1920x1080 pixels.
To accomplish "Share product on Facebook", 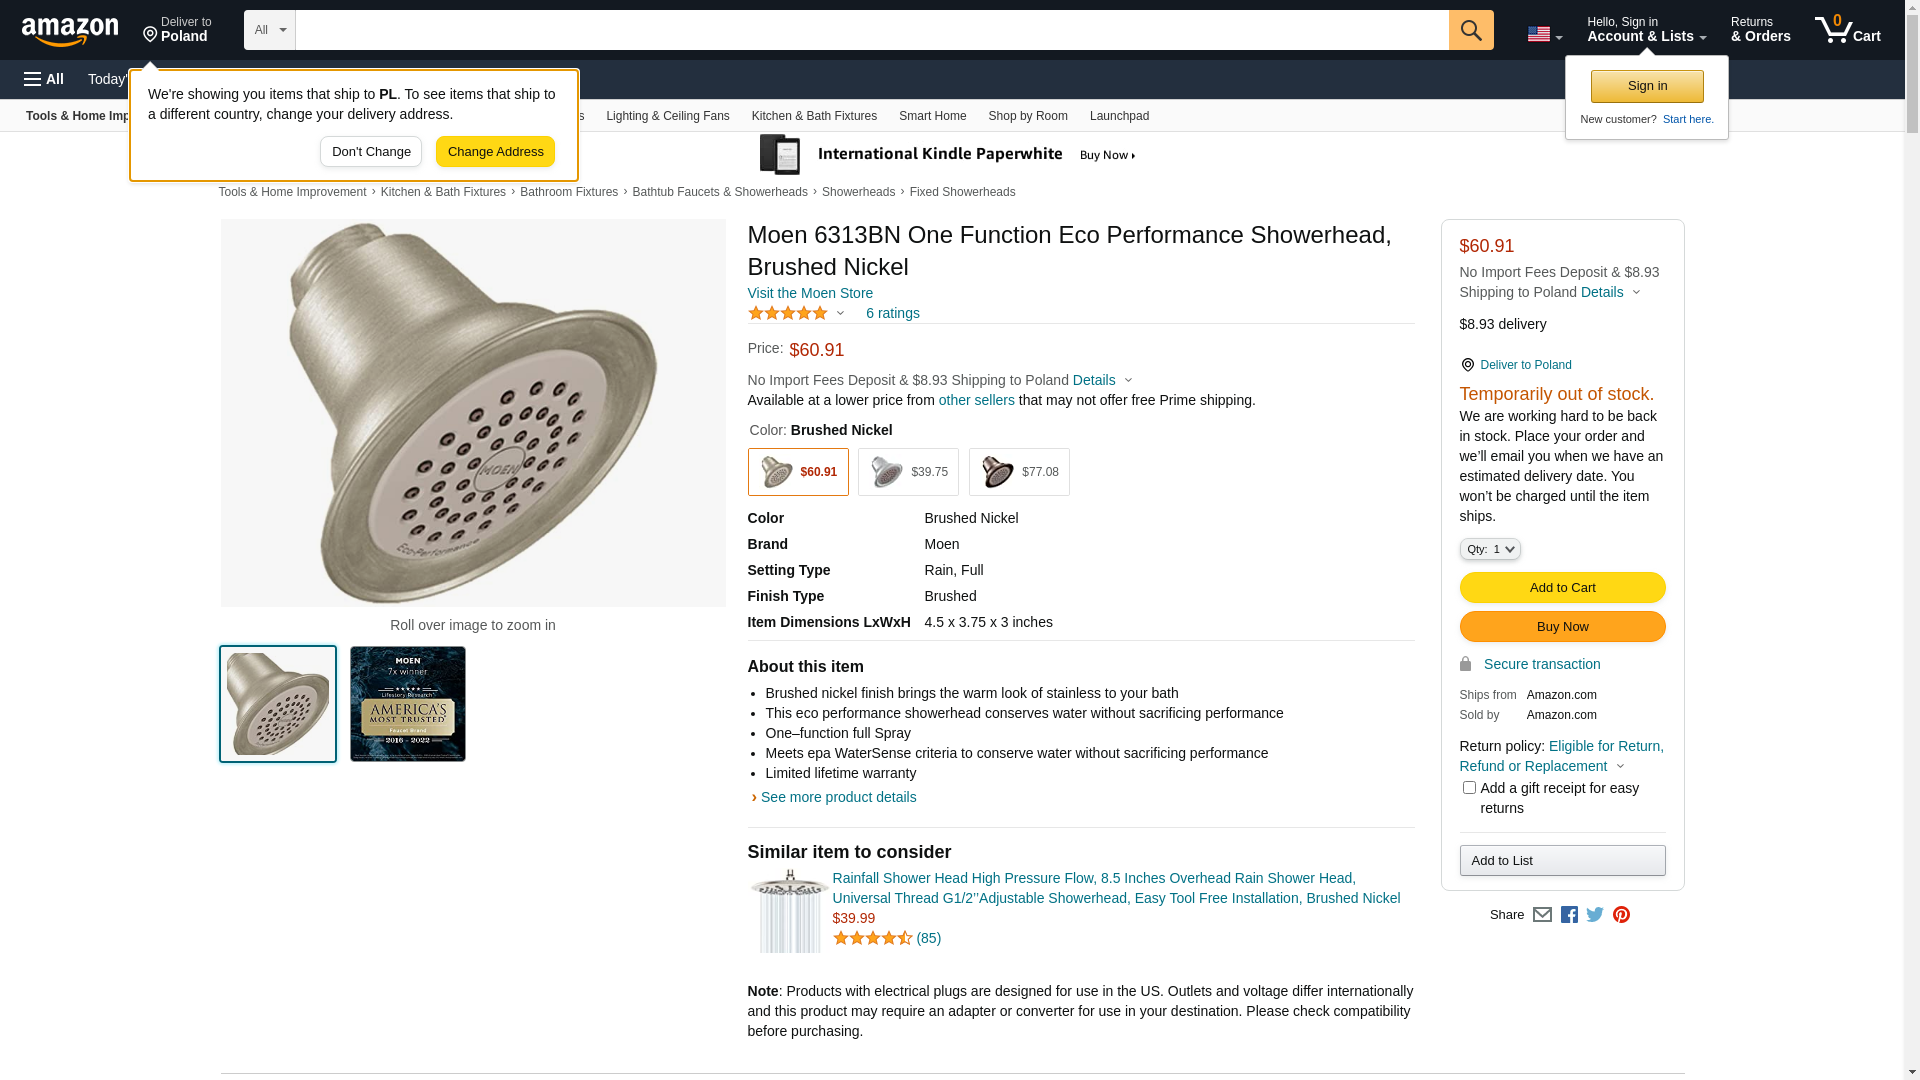I will point(1569,915).
